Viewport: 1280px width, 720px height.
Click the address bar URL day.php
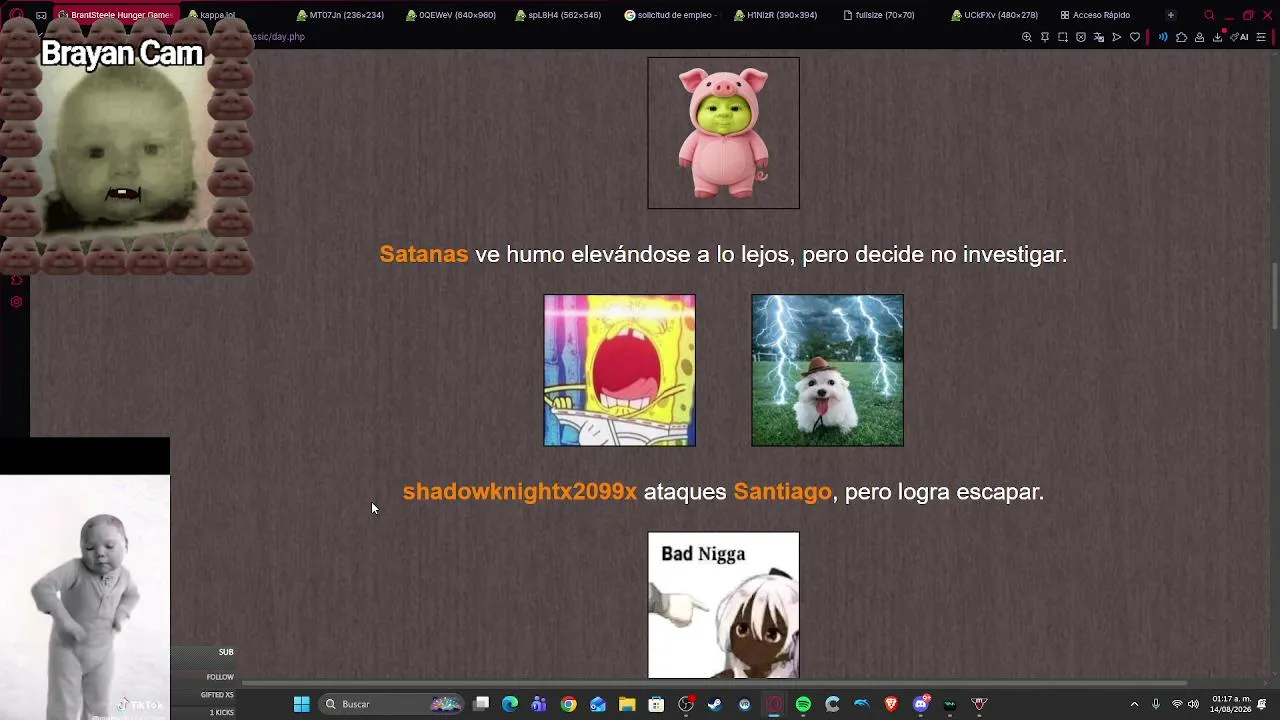pos(280,37)
